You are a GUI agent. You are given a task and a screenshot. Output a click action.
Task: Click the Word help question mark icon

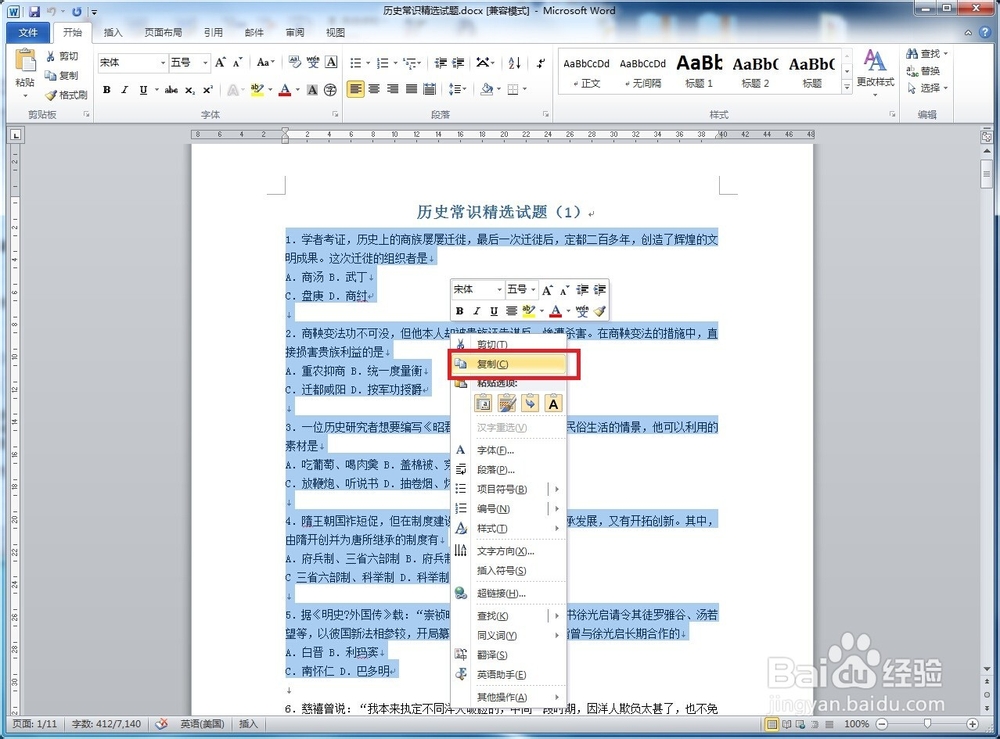985,32
